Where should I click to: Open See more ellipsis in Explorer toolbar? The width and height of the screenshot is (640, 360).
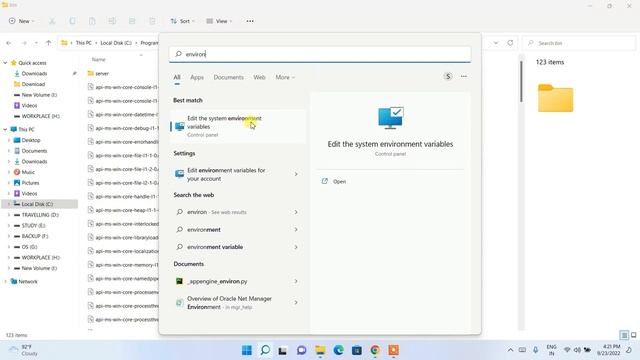point(250,21)
